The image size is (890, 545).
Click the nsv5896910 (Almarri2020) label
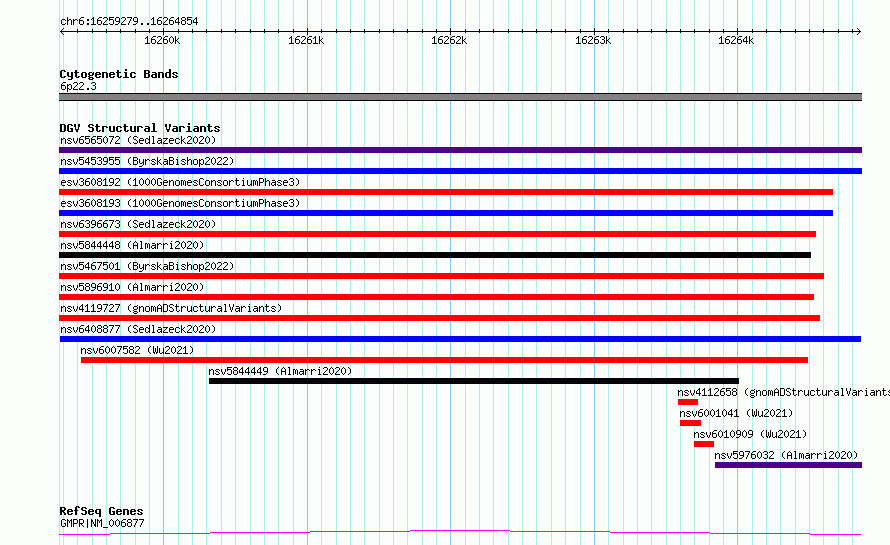coord(132,287)
